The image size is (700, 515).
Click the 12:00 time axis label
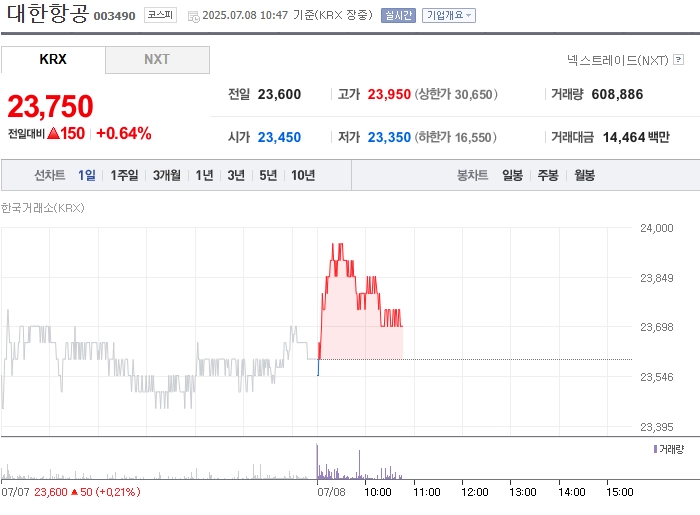coord(475,492)
